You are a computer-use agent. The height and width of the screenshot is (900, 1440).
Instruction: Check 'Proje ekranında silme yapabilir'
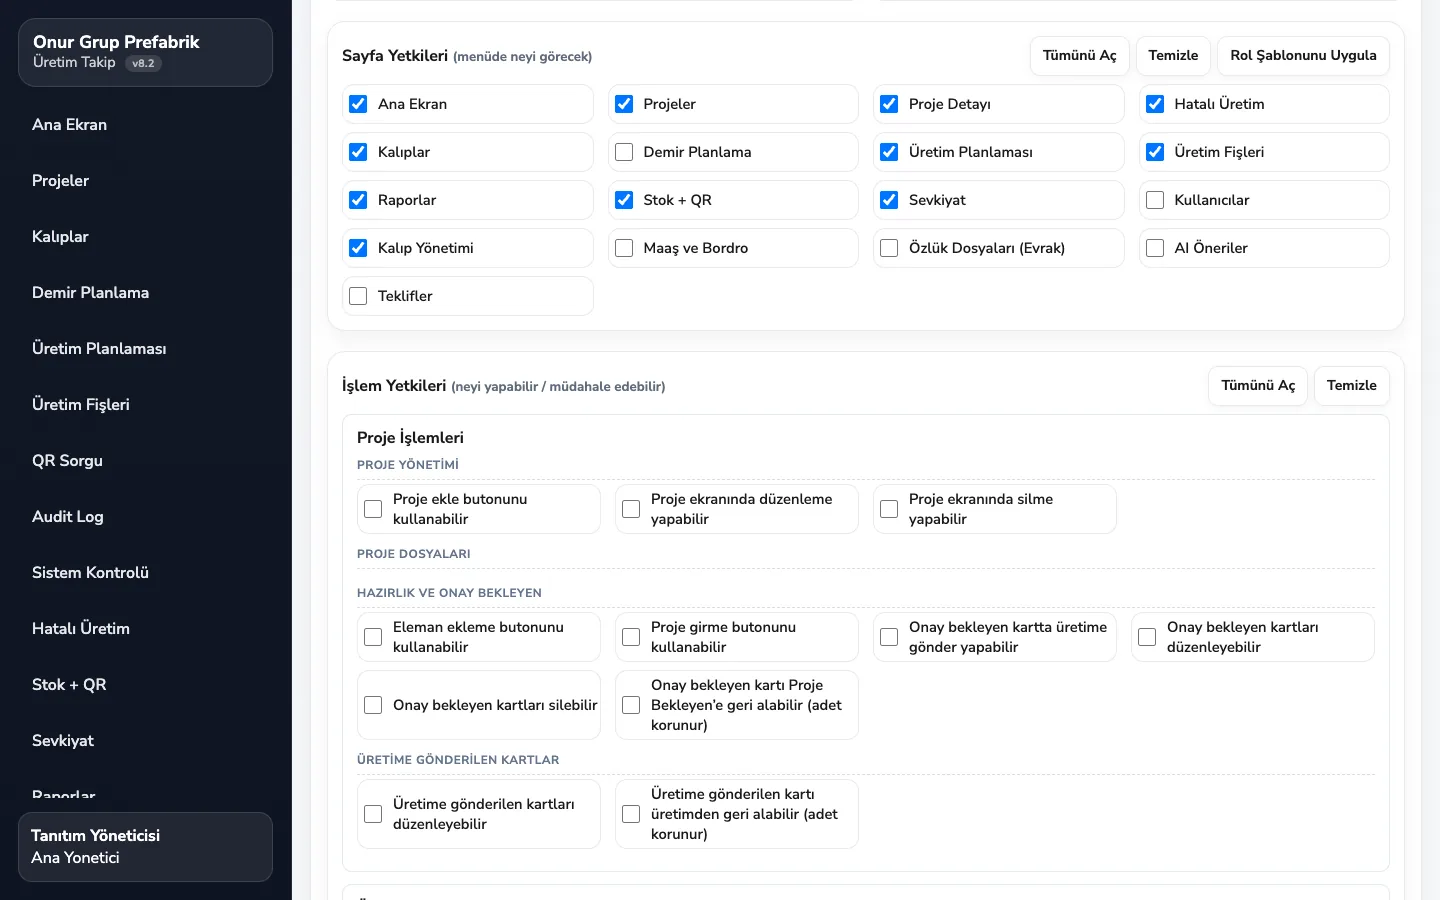point(889,509)
